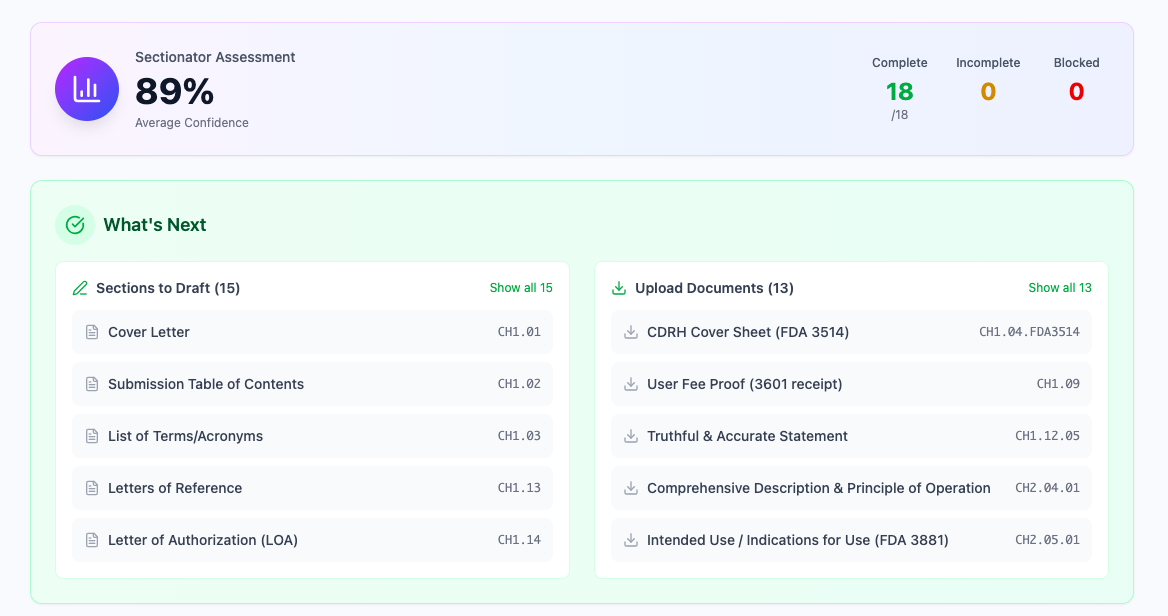Click the bar chart icon on Sectionator Assessment
This screenshot has height=616, width=1168.
[x=86, y=88]
